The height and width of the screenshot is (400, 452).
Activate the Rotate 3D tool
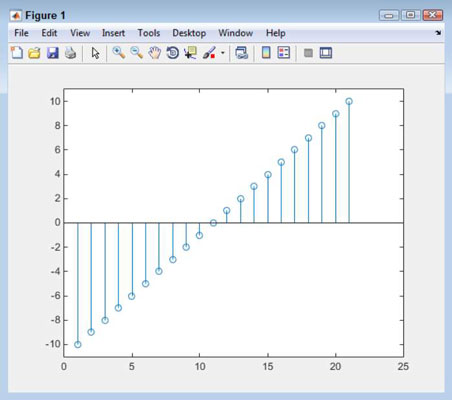(x=172, y=53)
